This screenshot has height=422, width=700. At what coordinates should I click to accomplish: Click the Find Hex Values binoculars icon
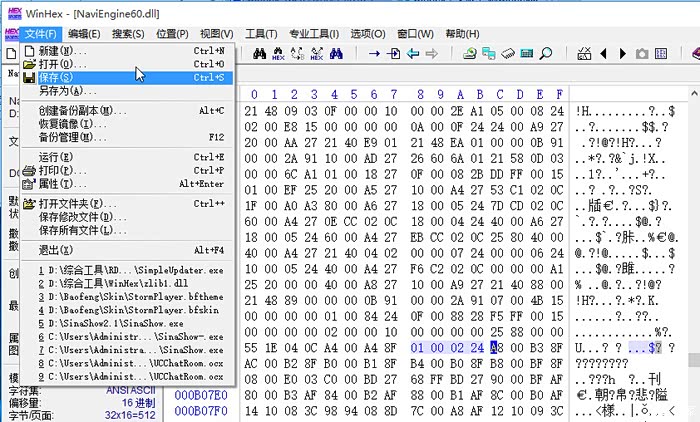(279, 53)
